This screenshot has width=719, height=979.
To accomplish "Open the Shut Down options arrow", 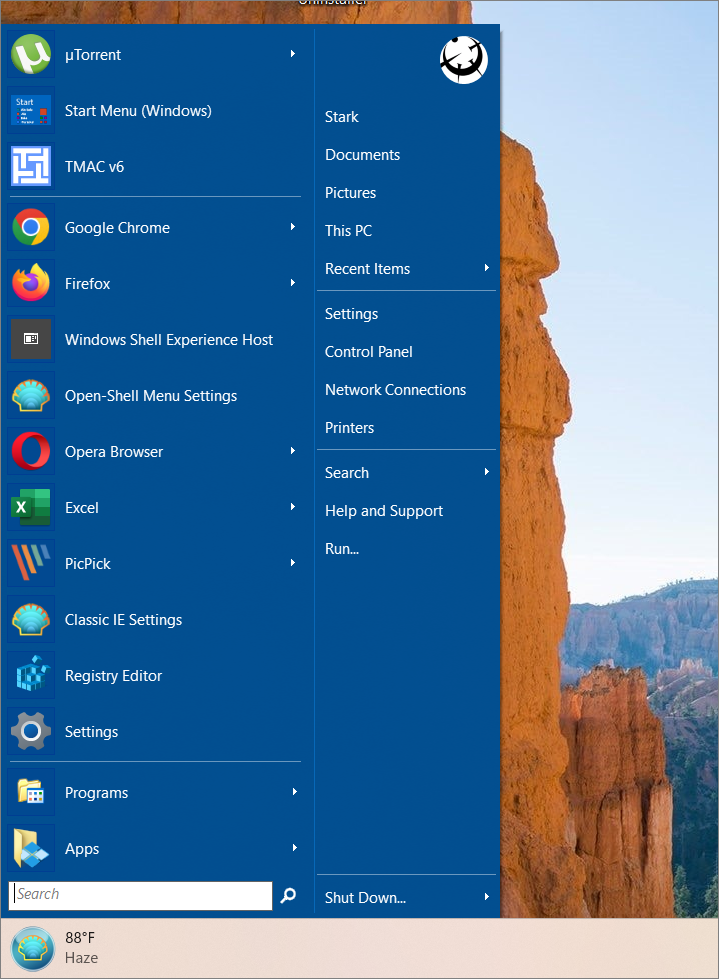I will 487,897.
